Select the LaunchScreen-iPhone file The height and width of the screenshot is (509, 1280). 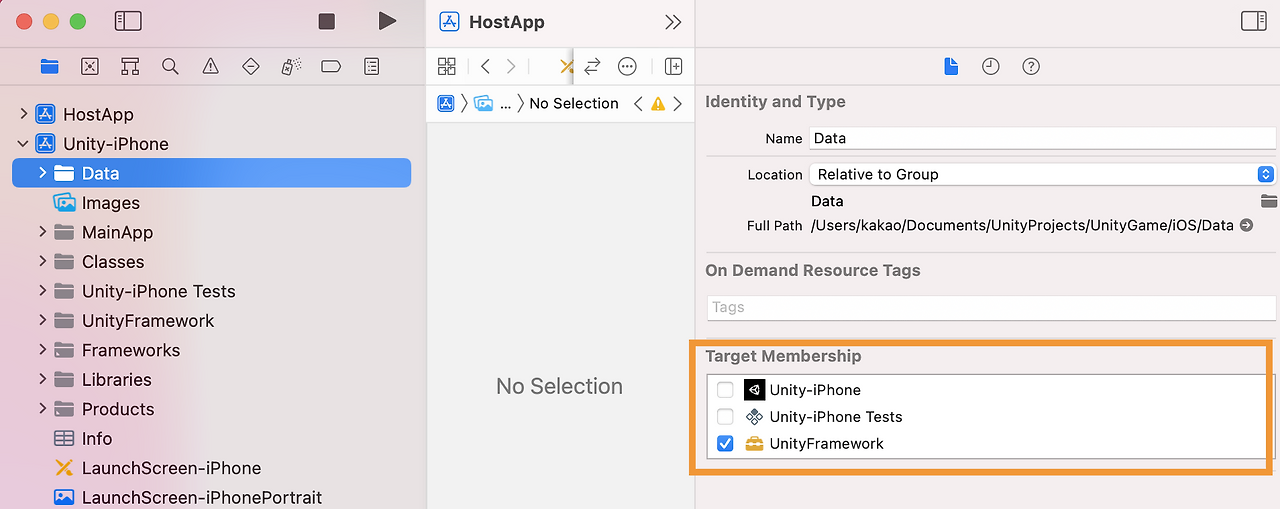[171, 468]
